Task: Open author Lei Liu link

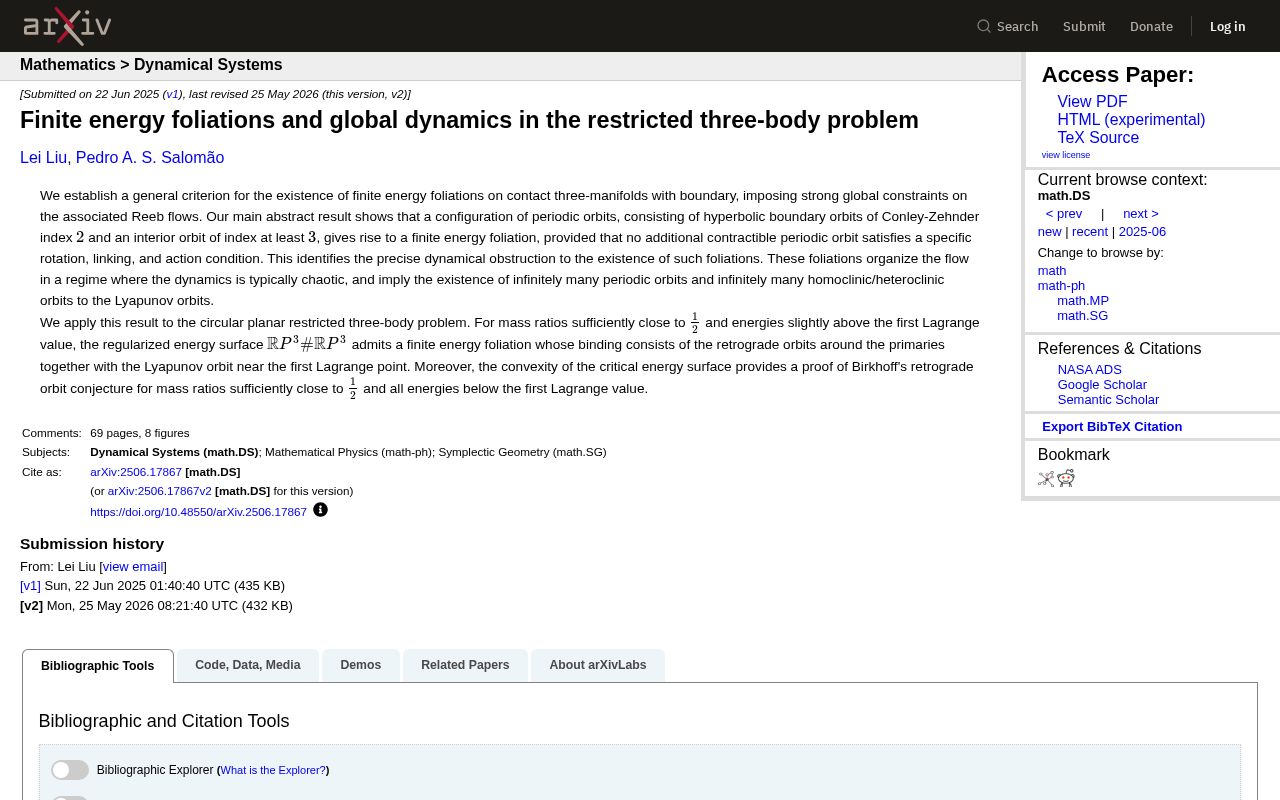Action: coord(43,158)
